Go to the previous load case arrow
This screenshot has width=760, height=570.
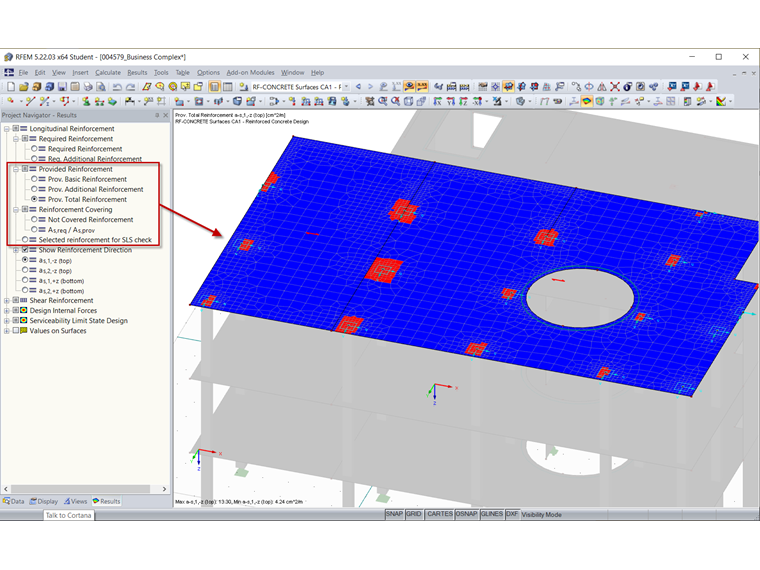[358, 86]
